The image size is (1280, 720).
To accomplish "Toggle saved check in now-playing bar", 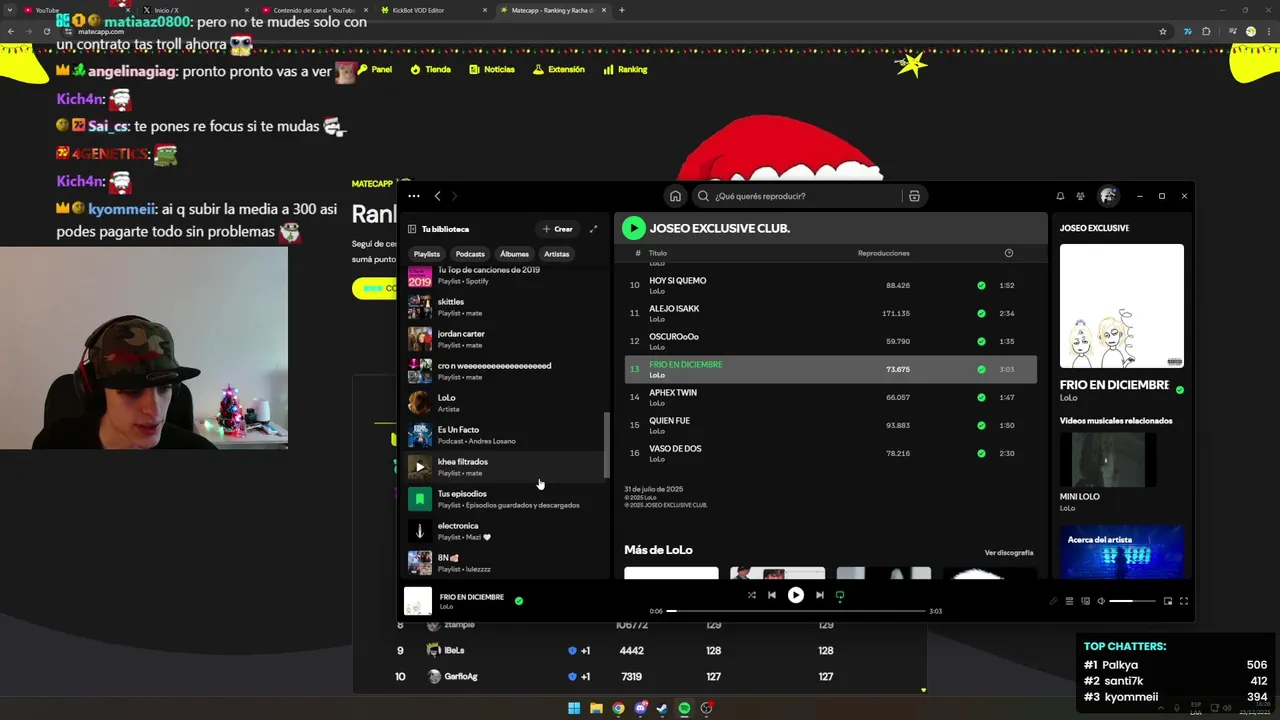I will [518, 601].
